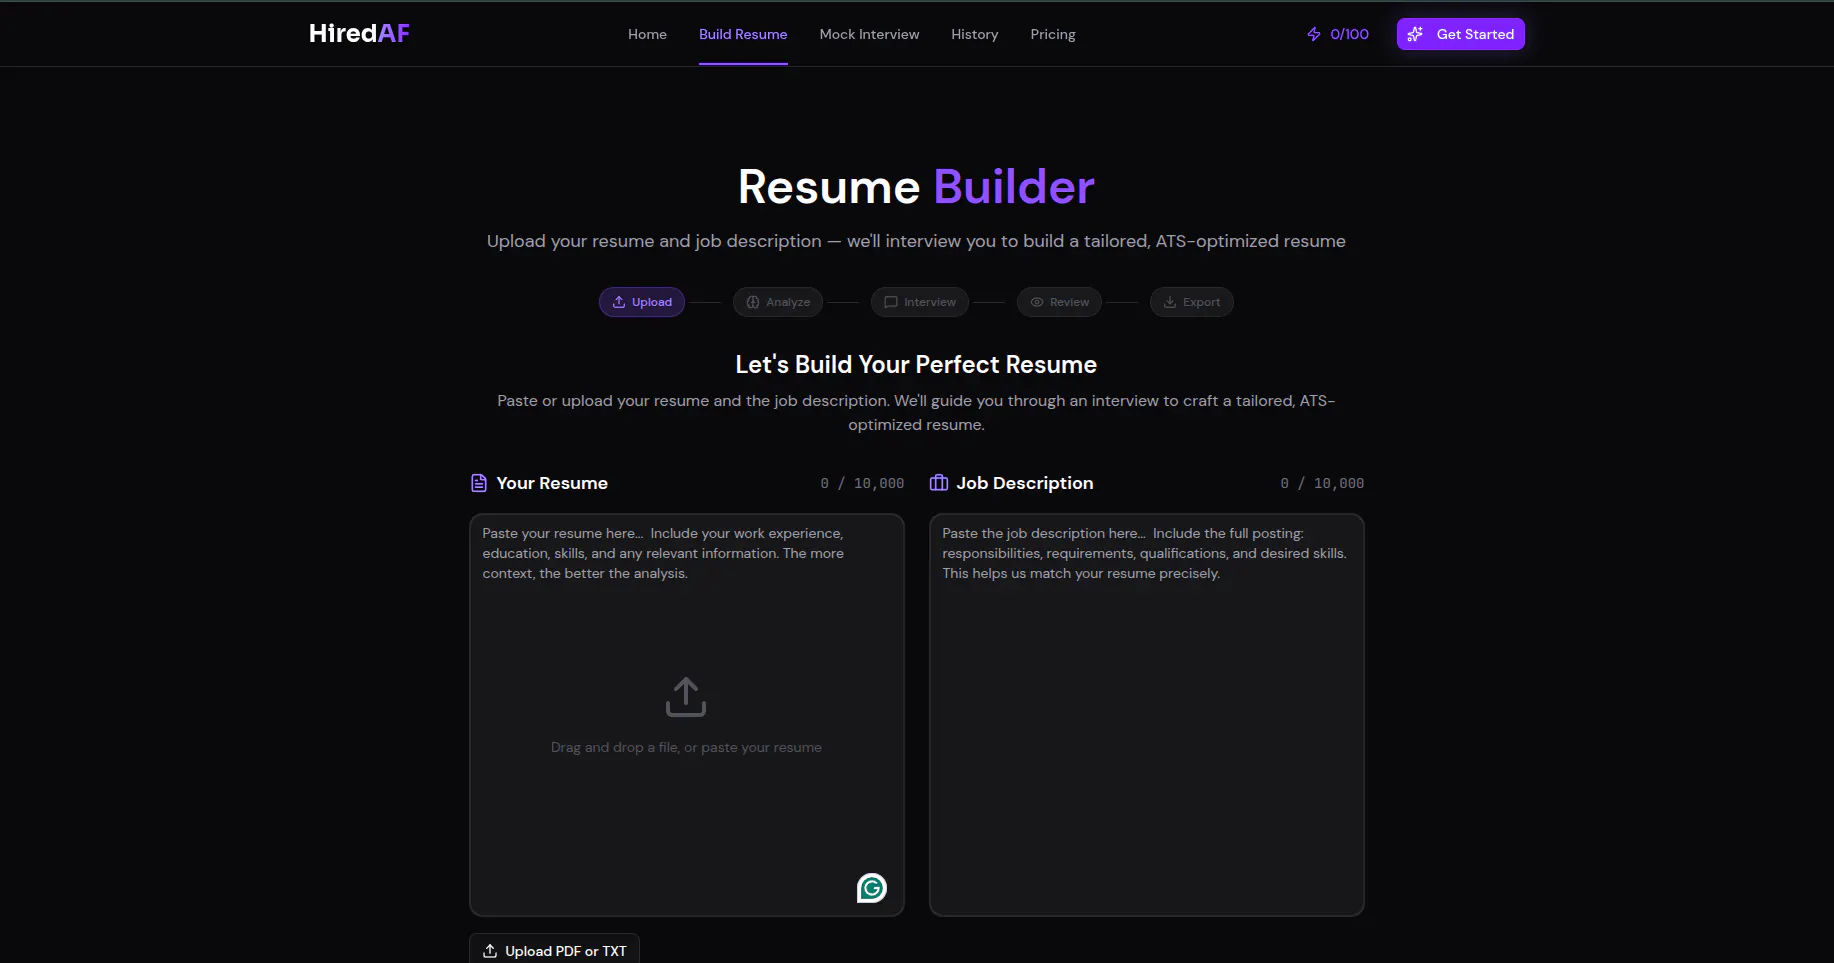The image size is (1834, 963).
Task: Select the Review step pill
Action: pyautogui.click(x=1059, y=302)
